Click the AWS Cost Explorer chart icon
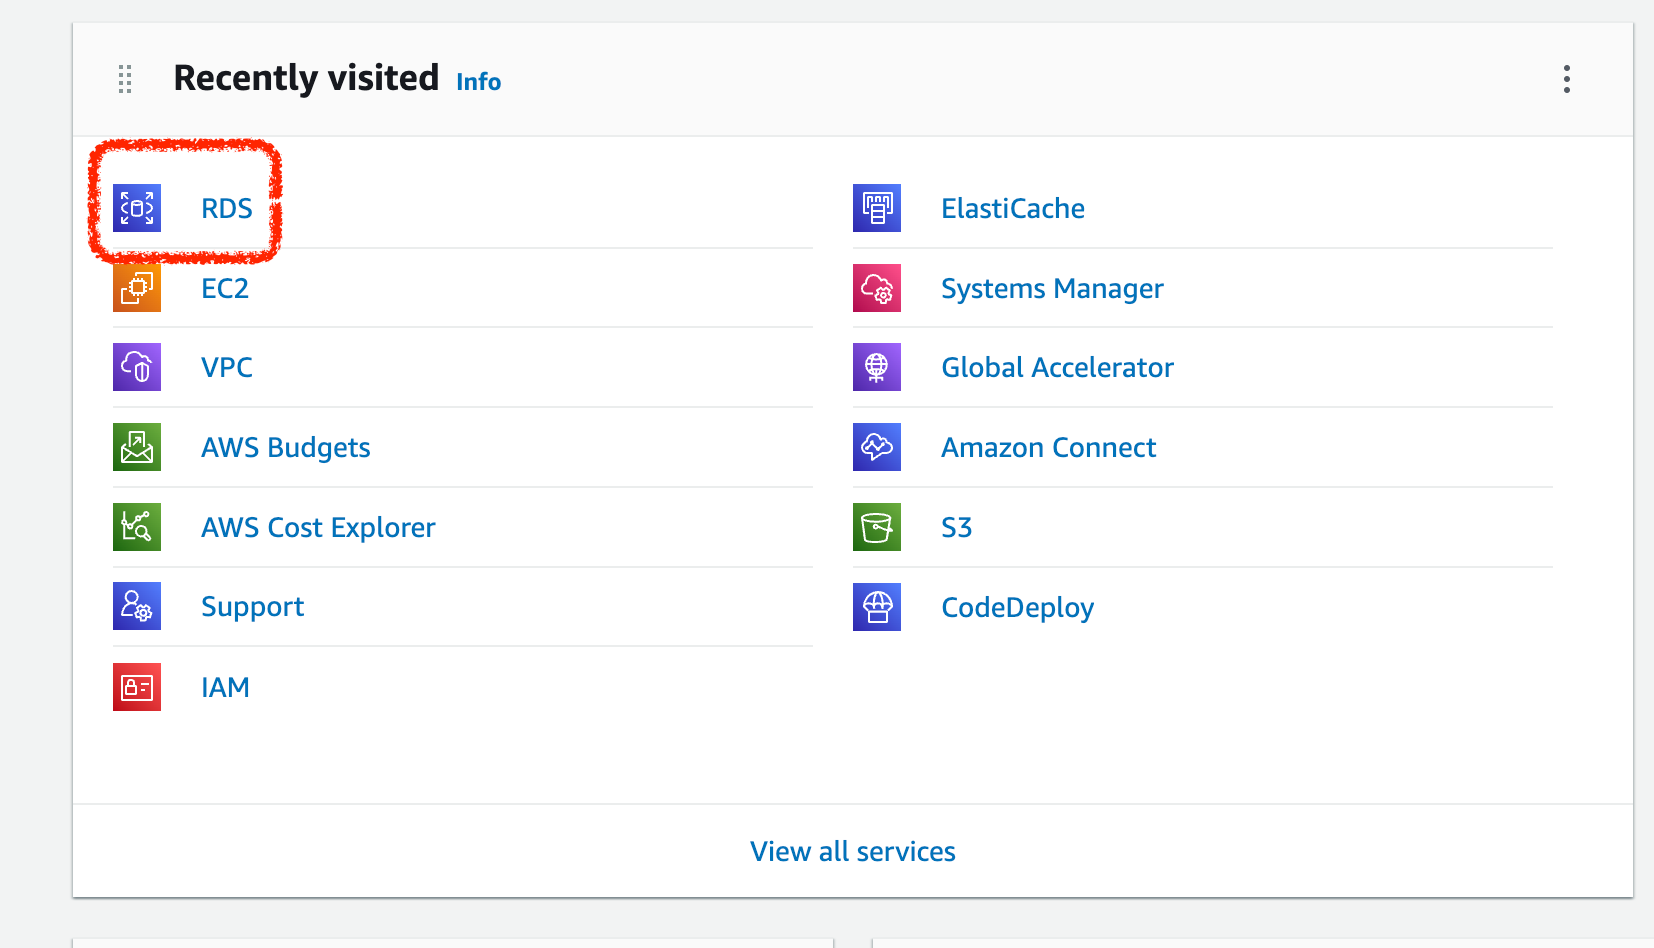 137,527
